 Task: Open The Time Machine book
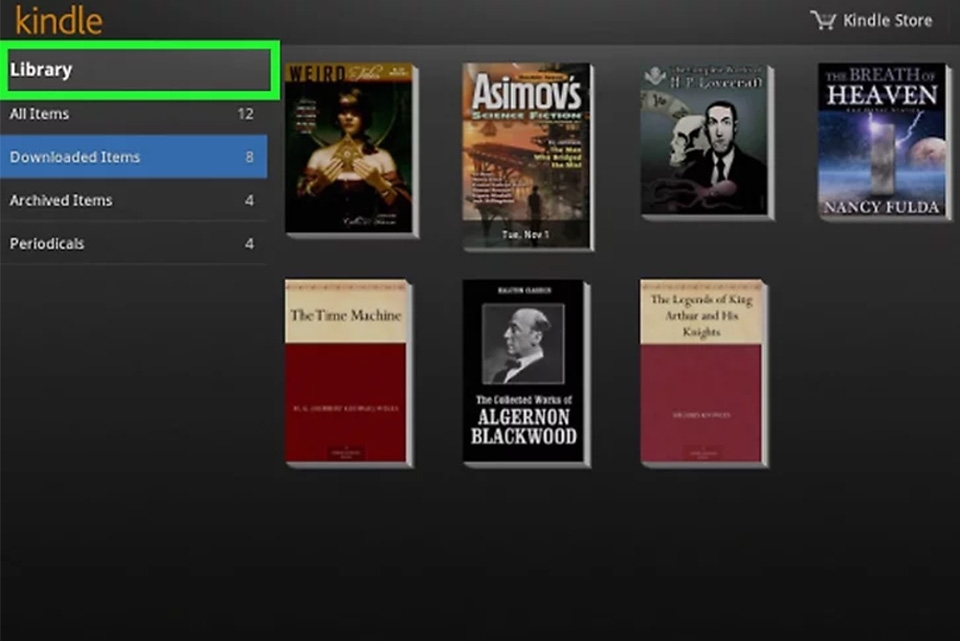click(349, 373)
